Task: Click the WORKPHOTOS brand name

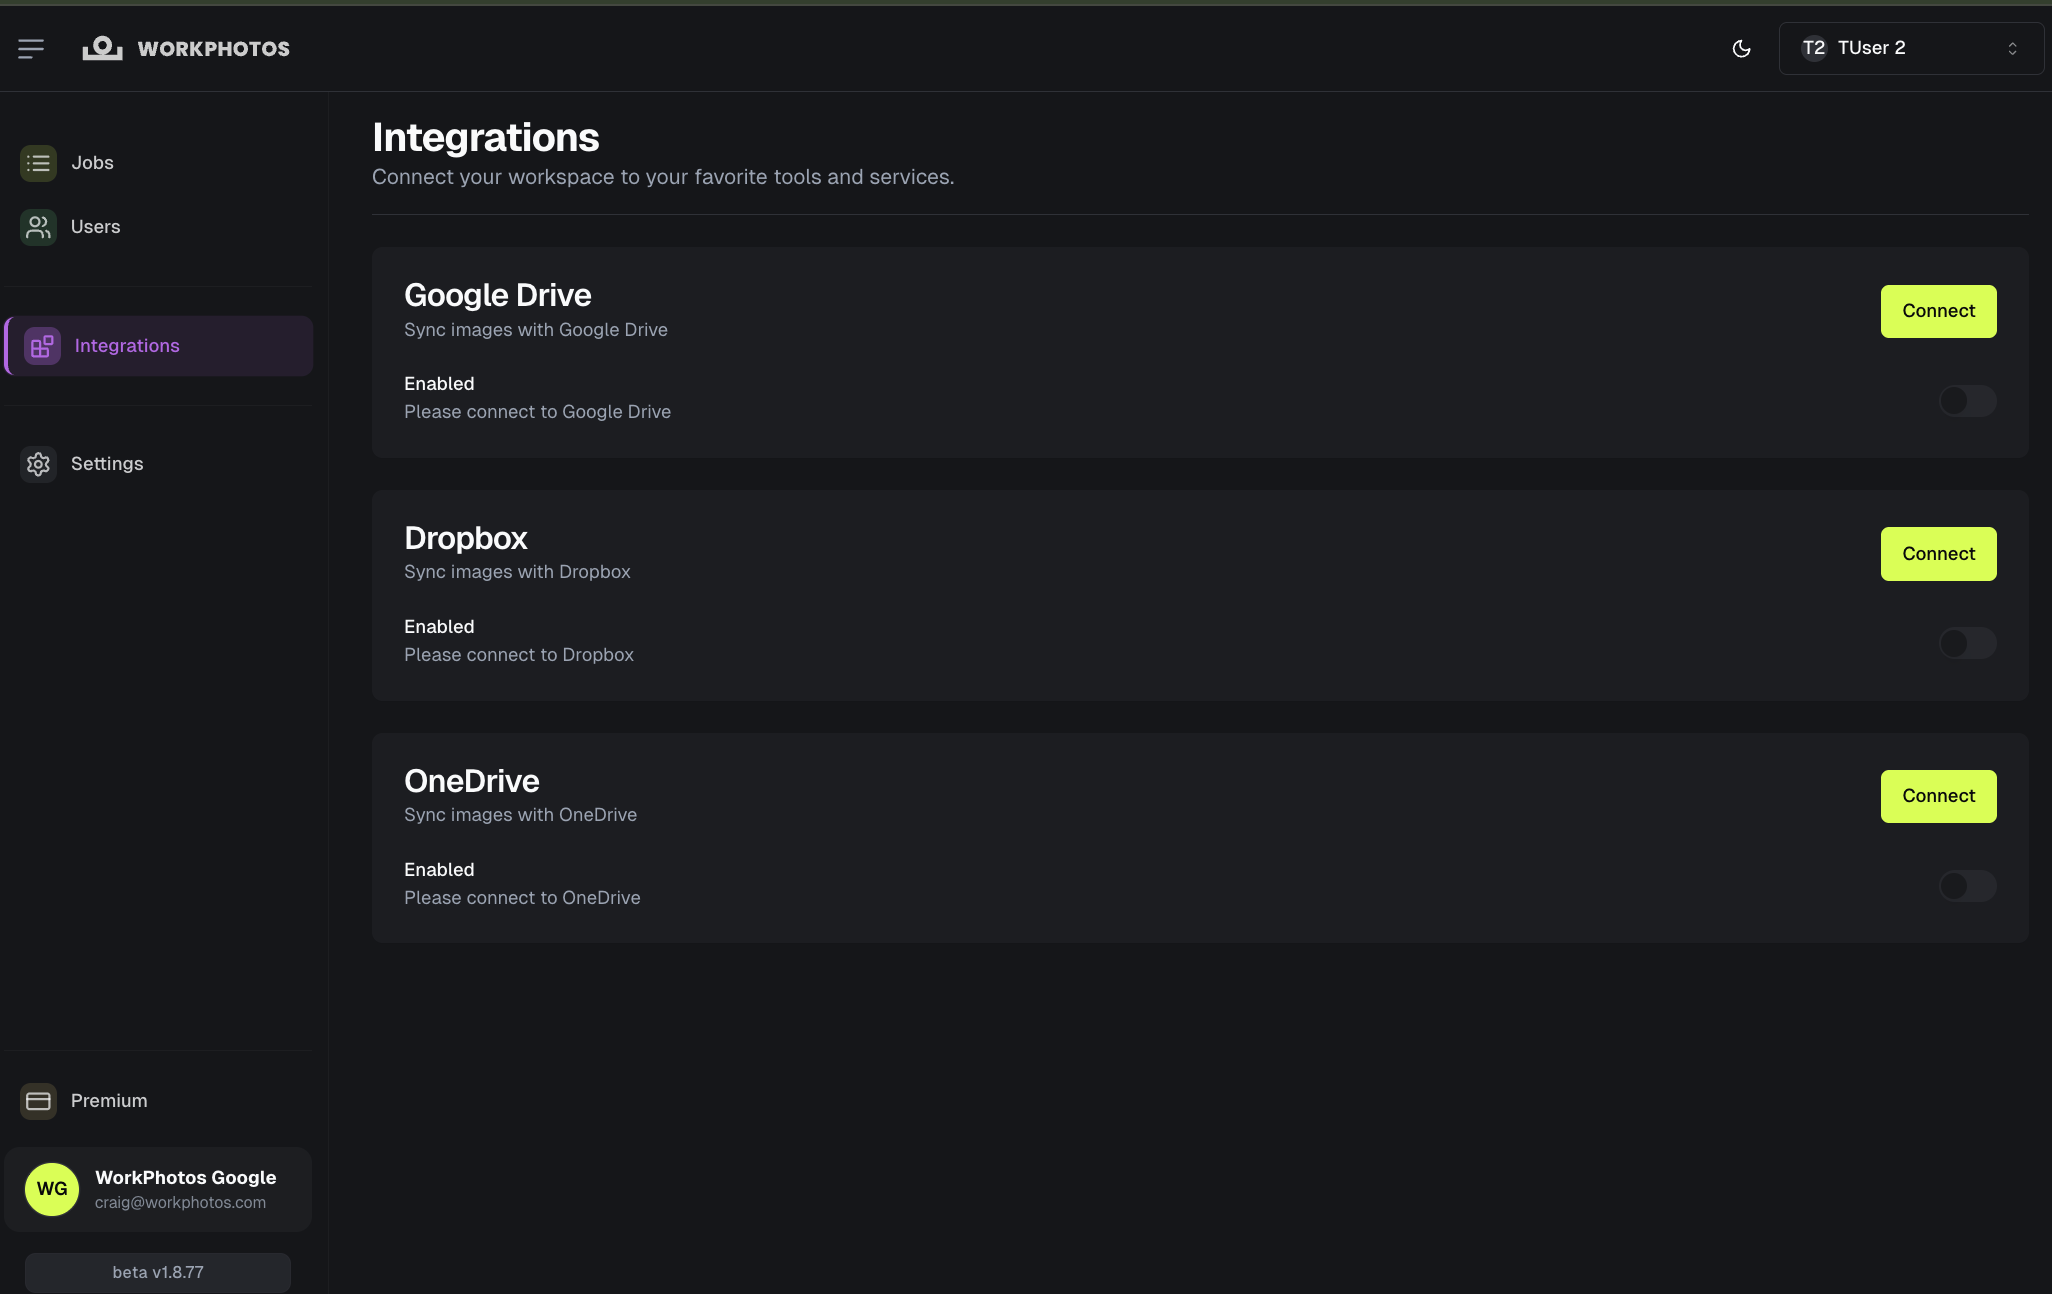Action: 214,49
